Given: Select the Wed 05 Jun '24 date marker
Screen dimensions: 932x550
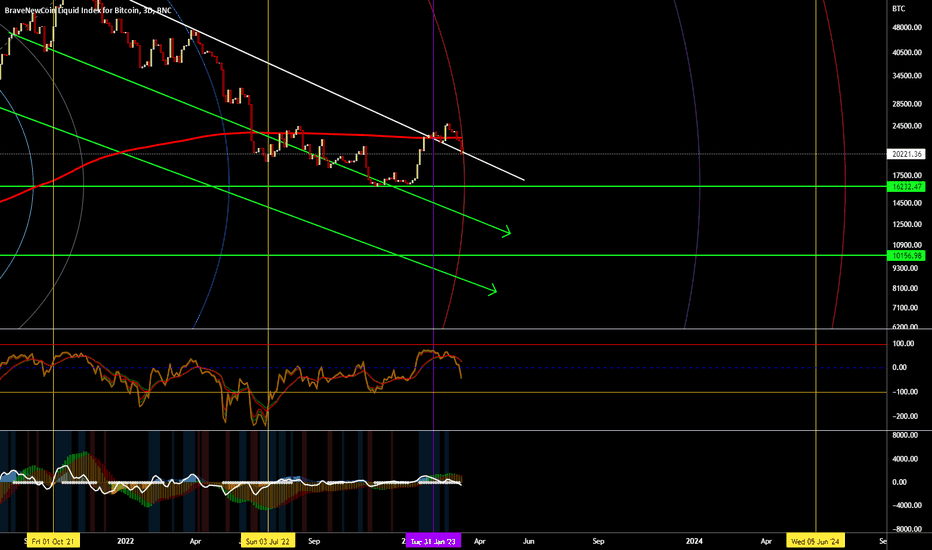Looking at the screenshot, I should click(x=816, y=541).
